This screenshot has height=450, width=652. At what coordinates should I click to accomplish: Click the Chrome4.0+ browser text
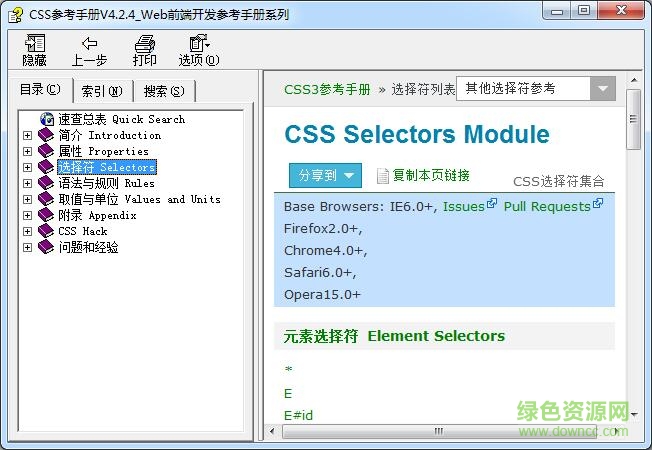coord(326,250)
